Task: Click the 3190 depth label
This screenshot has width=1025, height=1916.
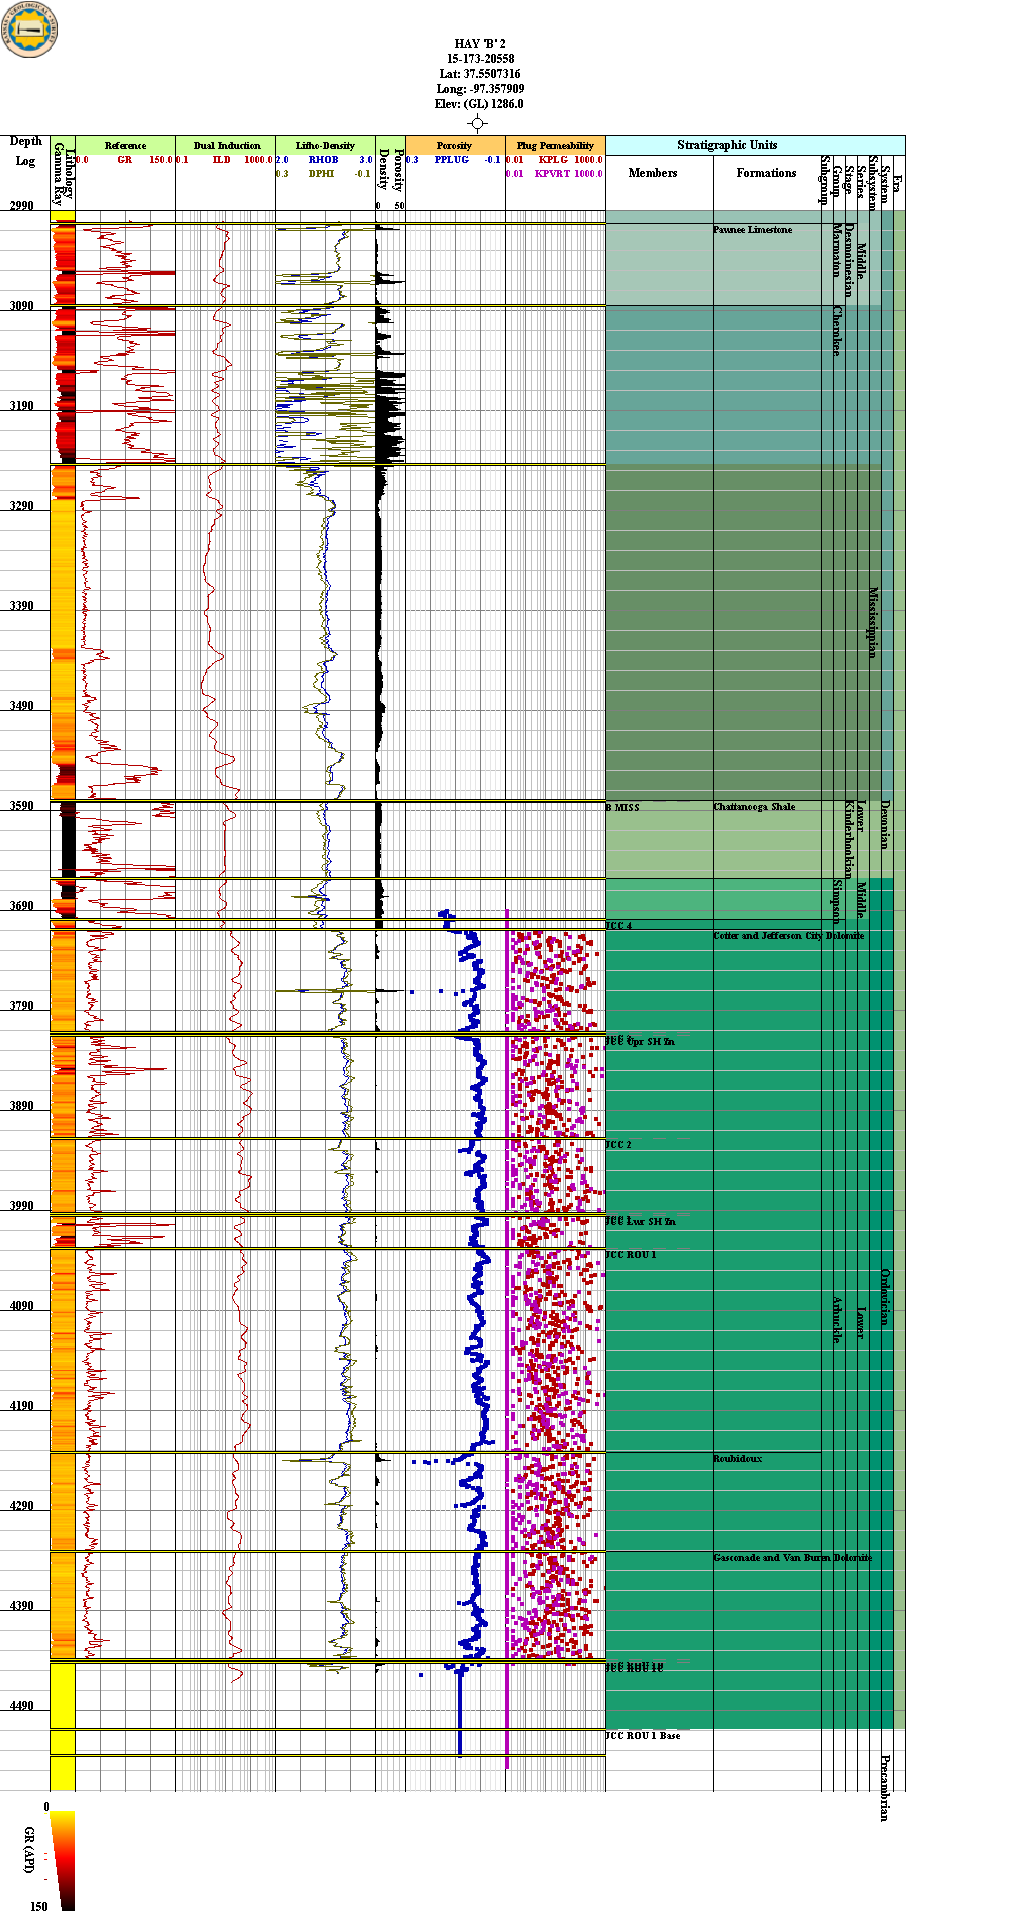Action: 22,405
